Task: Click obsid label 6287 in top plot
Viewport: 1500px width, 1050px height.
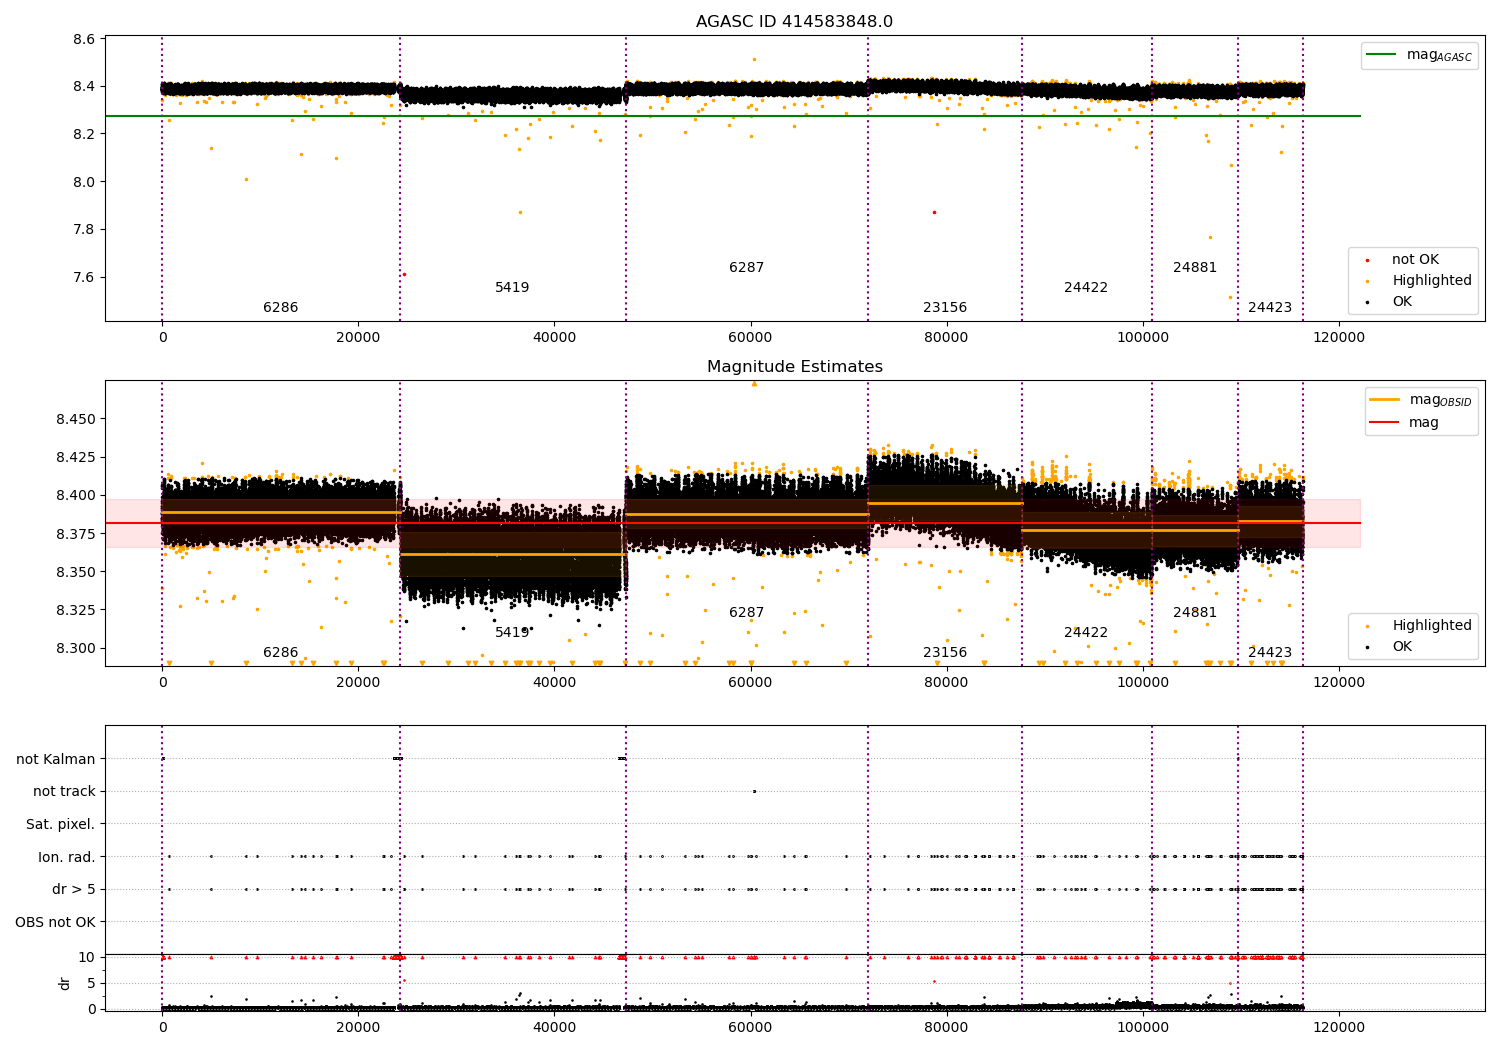Action: 746,268
